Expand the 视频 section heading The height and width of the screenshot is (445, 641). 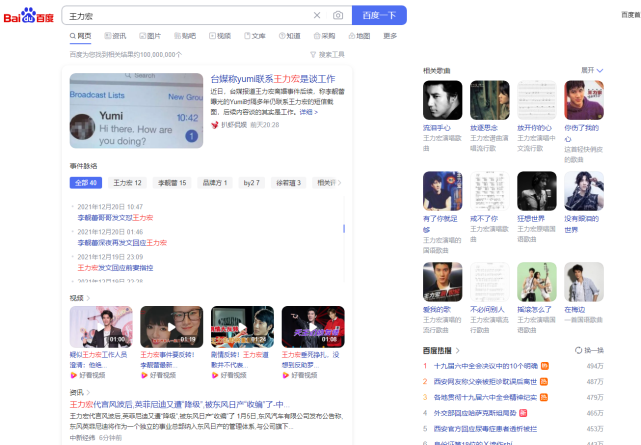[x=80, y=298]
